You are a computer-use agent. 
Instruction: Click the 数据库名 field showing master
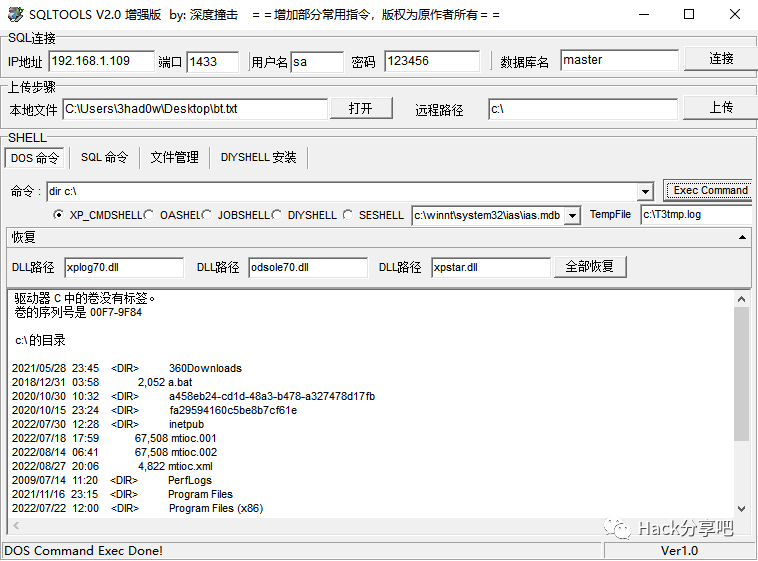pos(619,60)
